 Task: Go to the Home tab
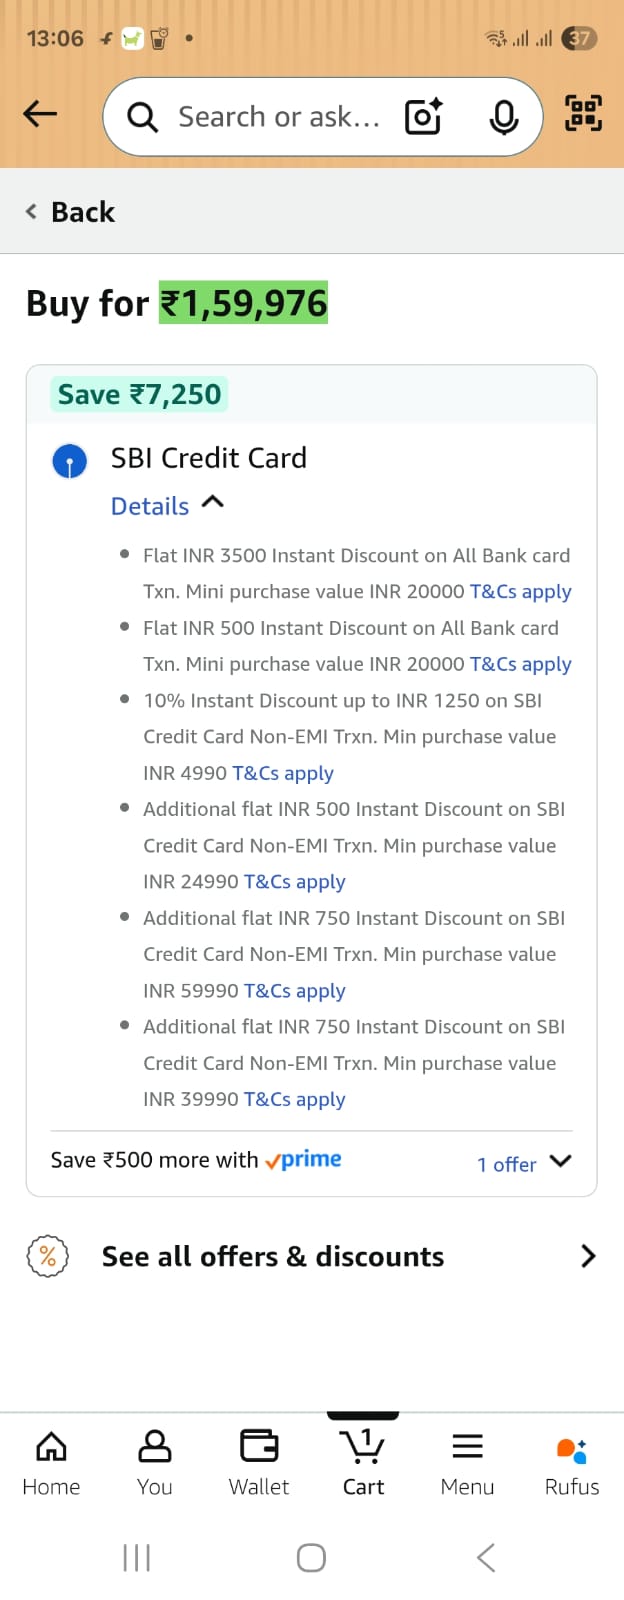51,1464
